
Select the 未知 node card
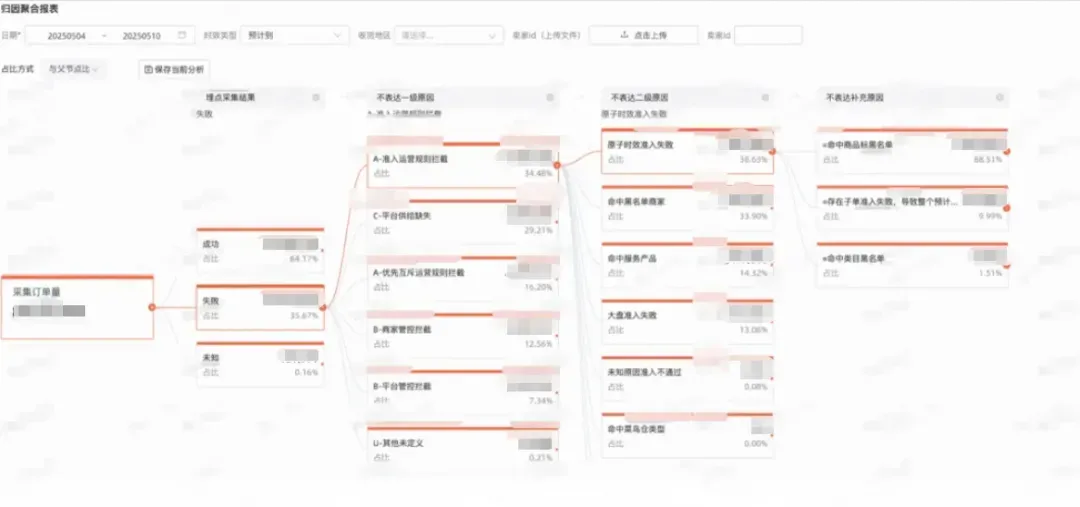[260, 365]
